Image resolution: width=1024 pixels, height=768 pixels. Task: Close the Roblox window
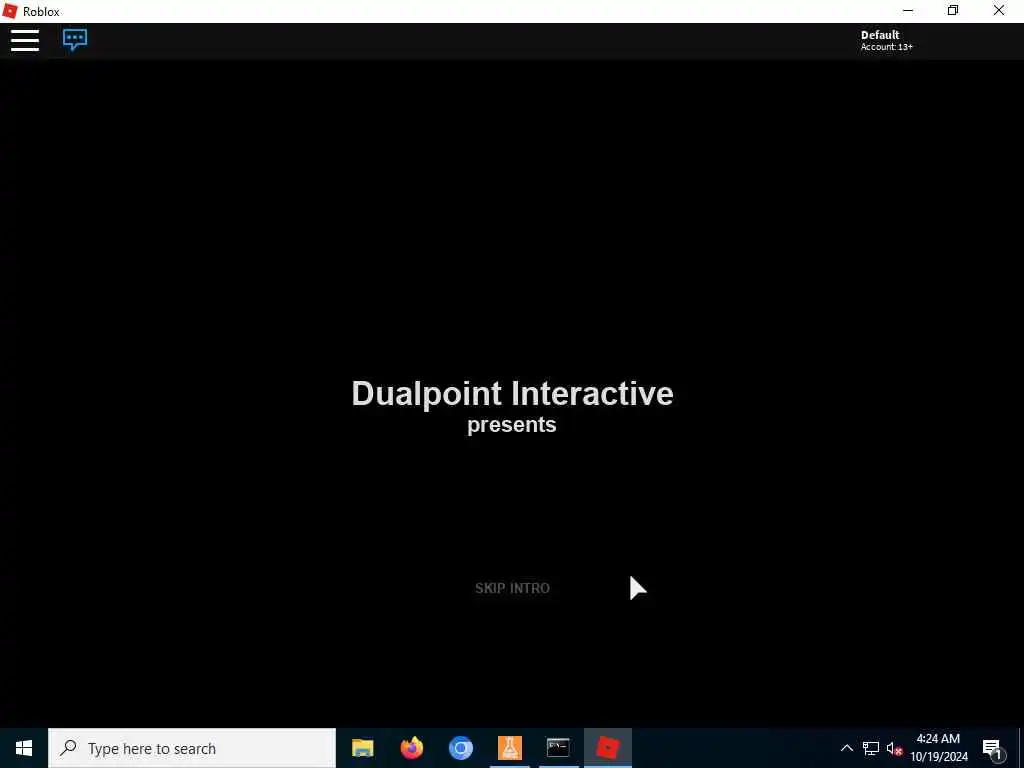tap(999, 11)
